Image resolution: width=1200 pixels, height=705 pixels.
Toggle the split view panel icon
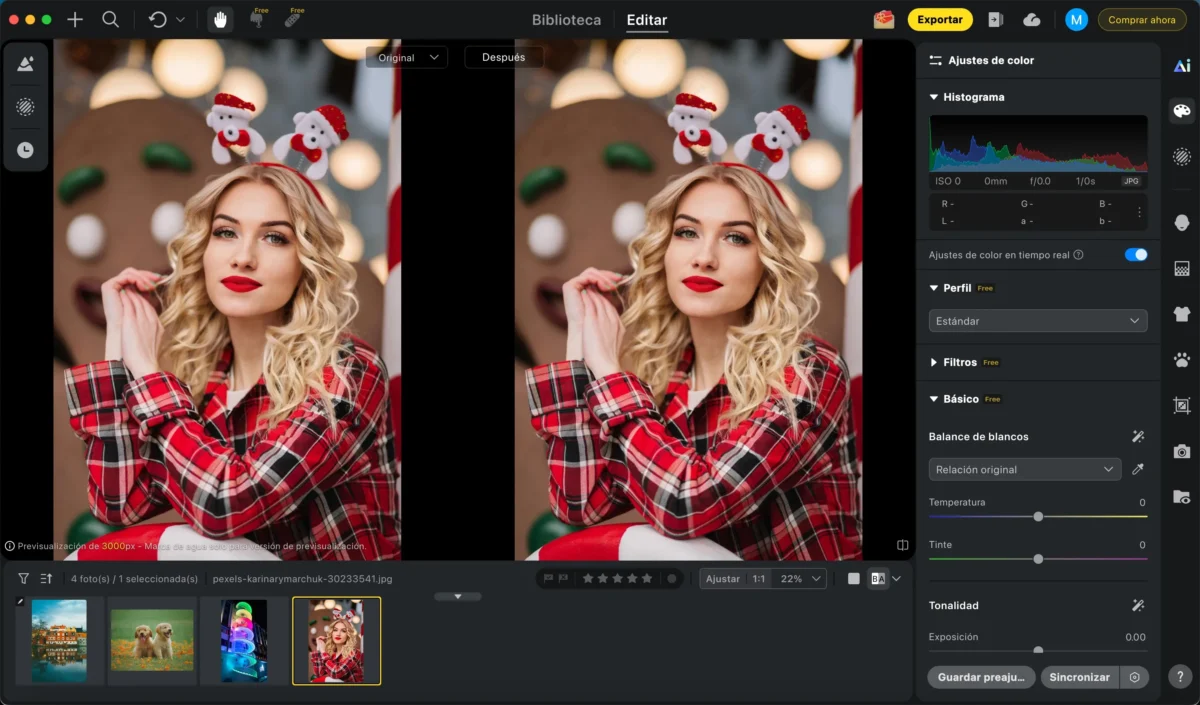(902, 545)
